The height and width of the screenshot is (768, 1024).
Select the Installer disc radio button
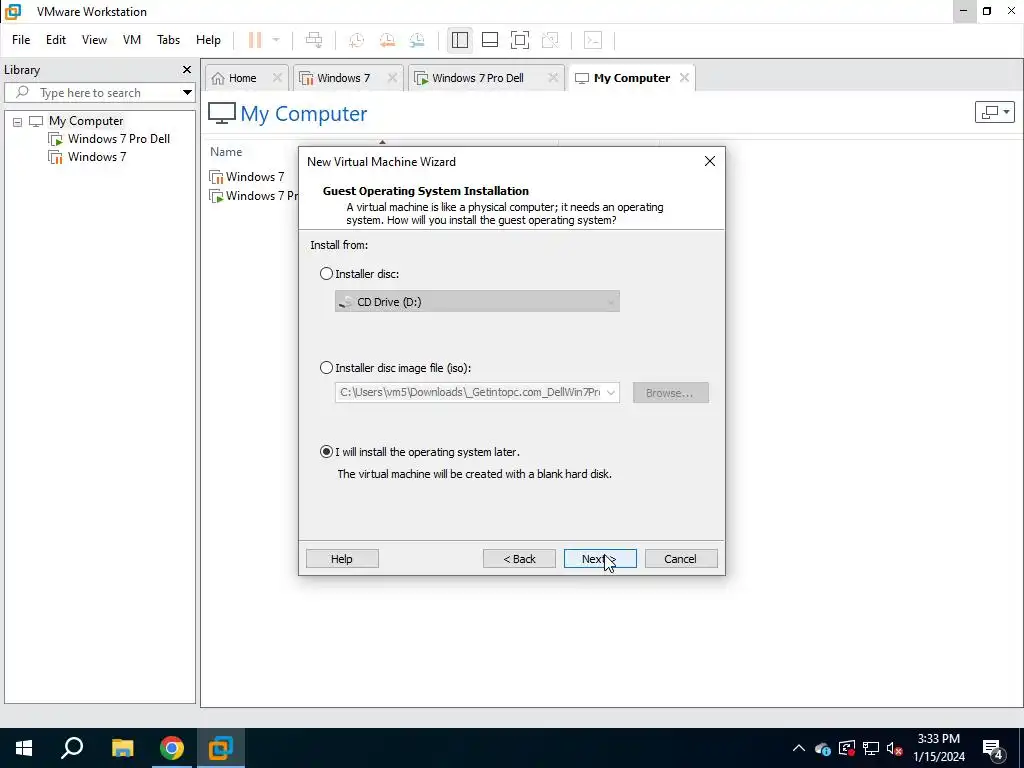327,274
